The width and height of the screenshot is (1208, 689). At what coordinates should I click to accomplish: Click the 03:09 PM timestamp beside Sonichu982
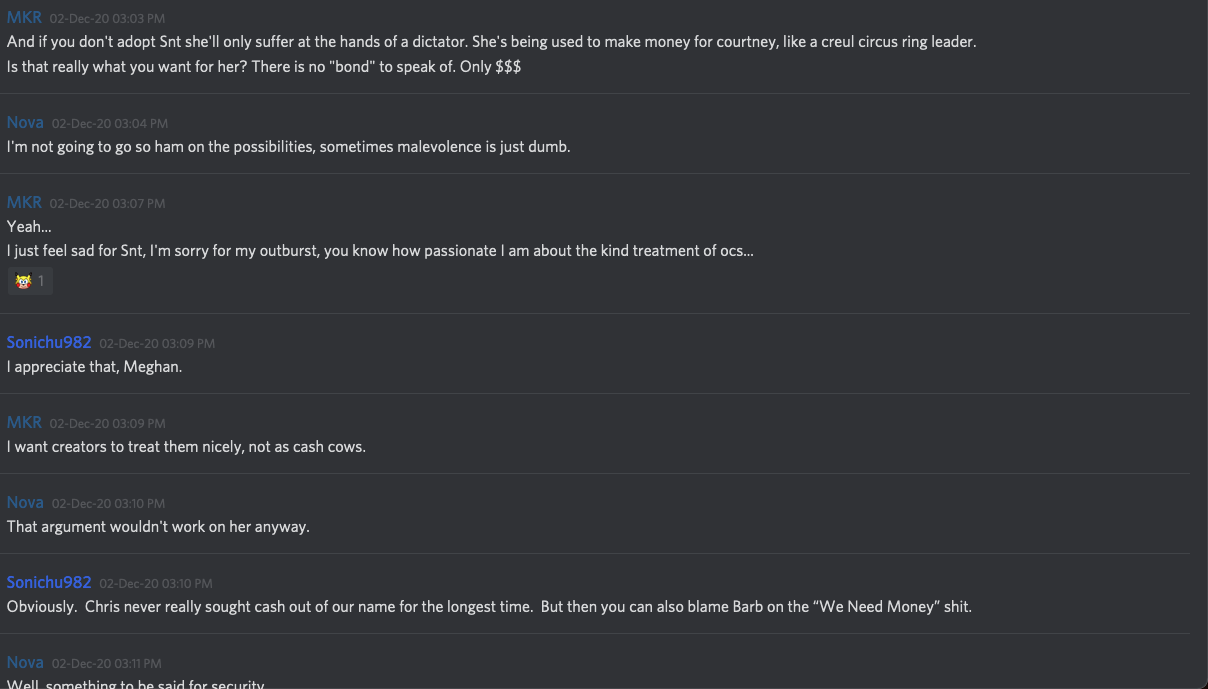tap(156, 343)
